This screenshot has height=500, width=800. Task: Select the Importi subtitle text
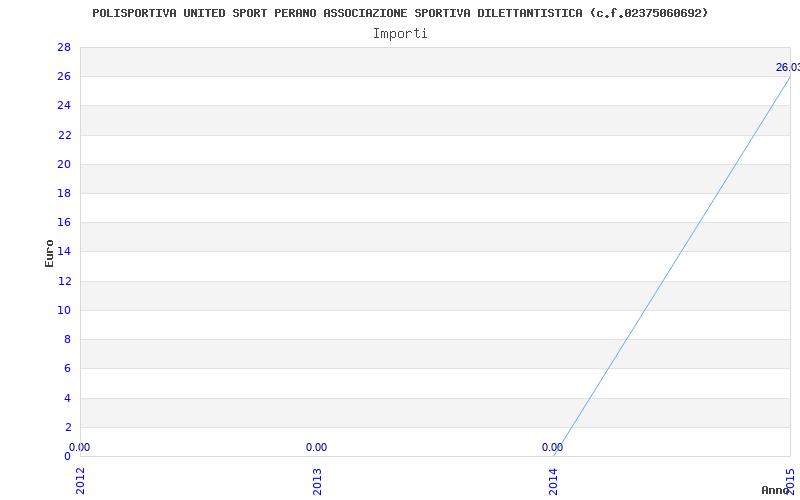pos(400,34)
